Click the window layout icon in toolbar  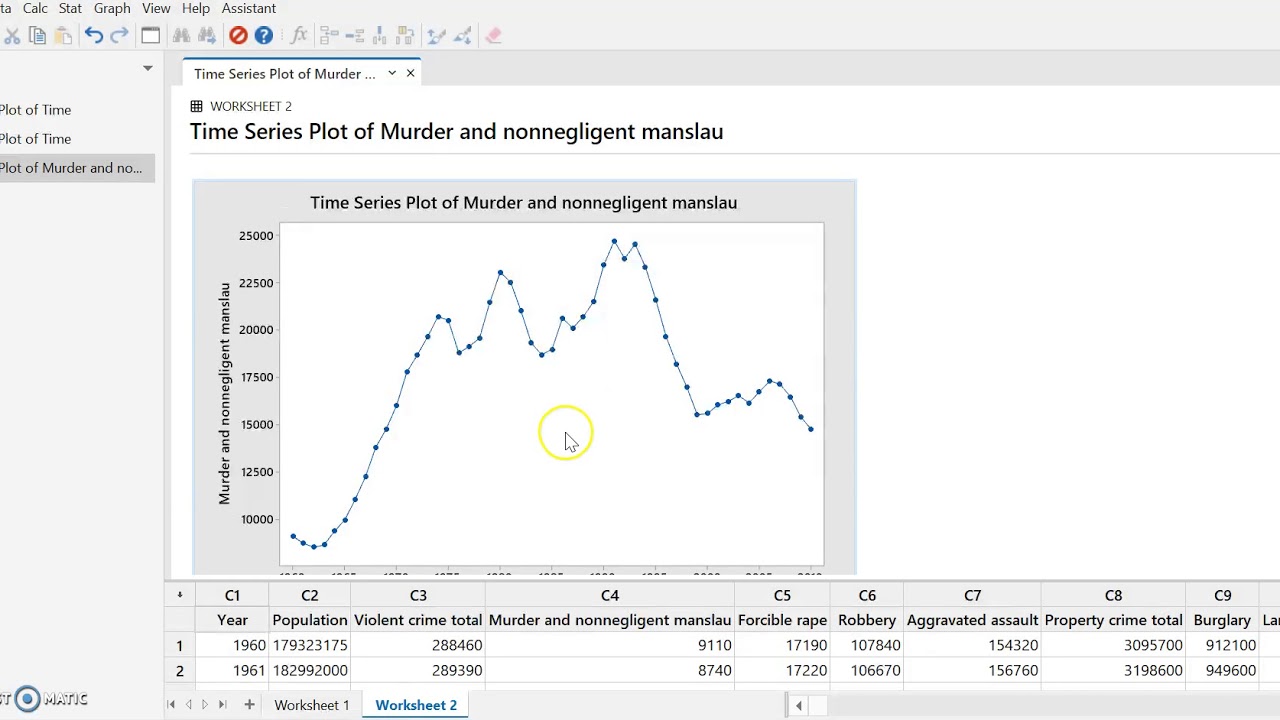point(150,36)
